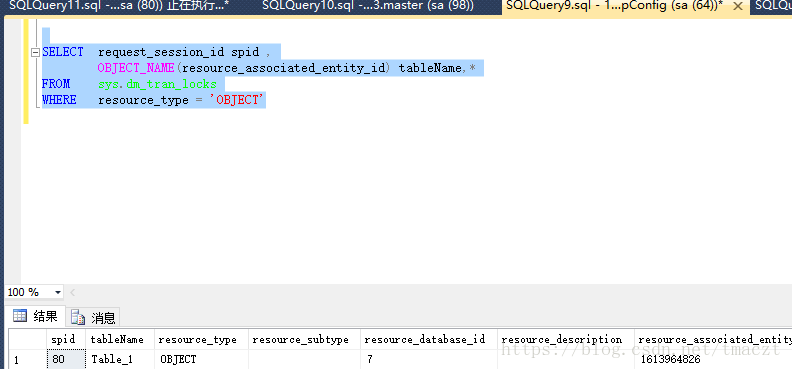Select the database id cell 7

[x=429, y=359]
